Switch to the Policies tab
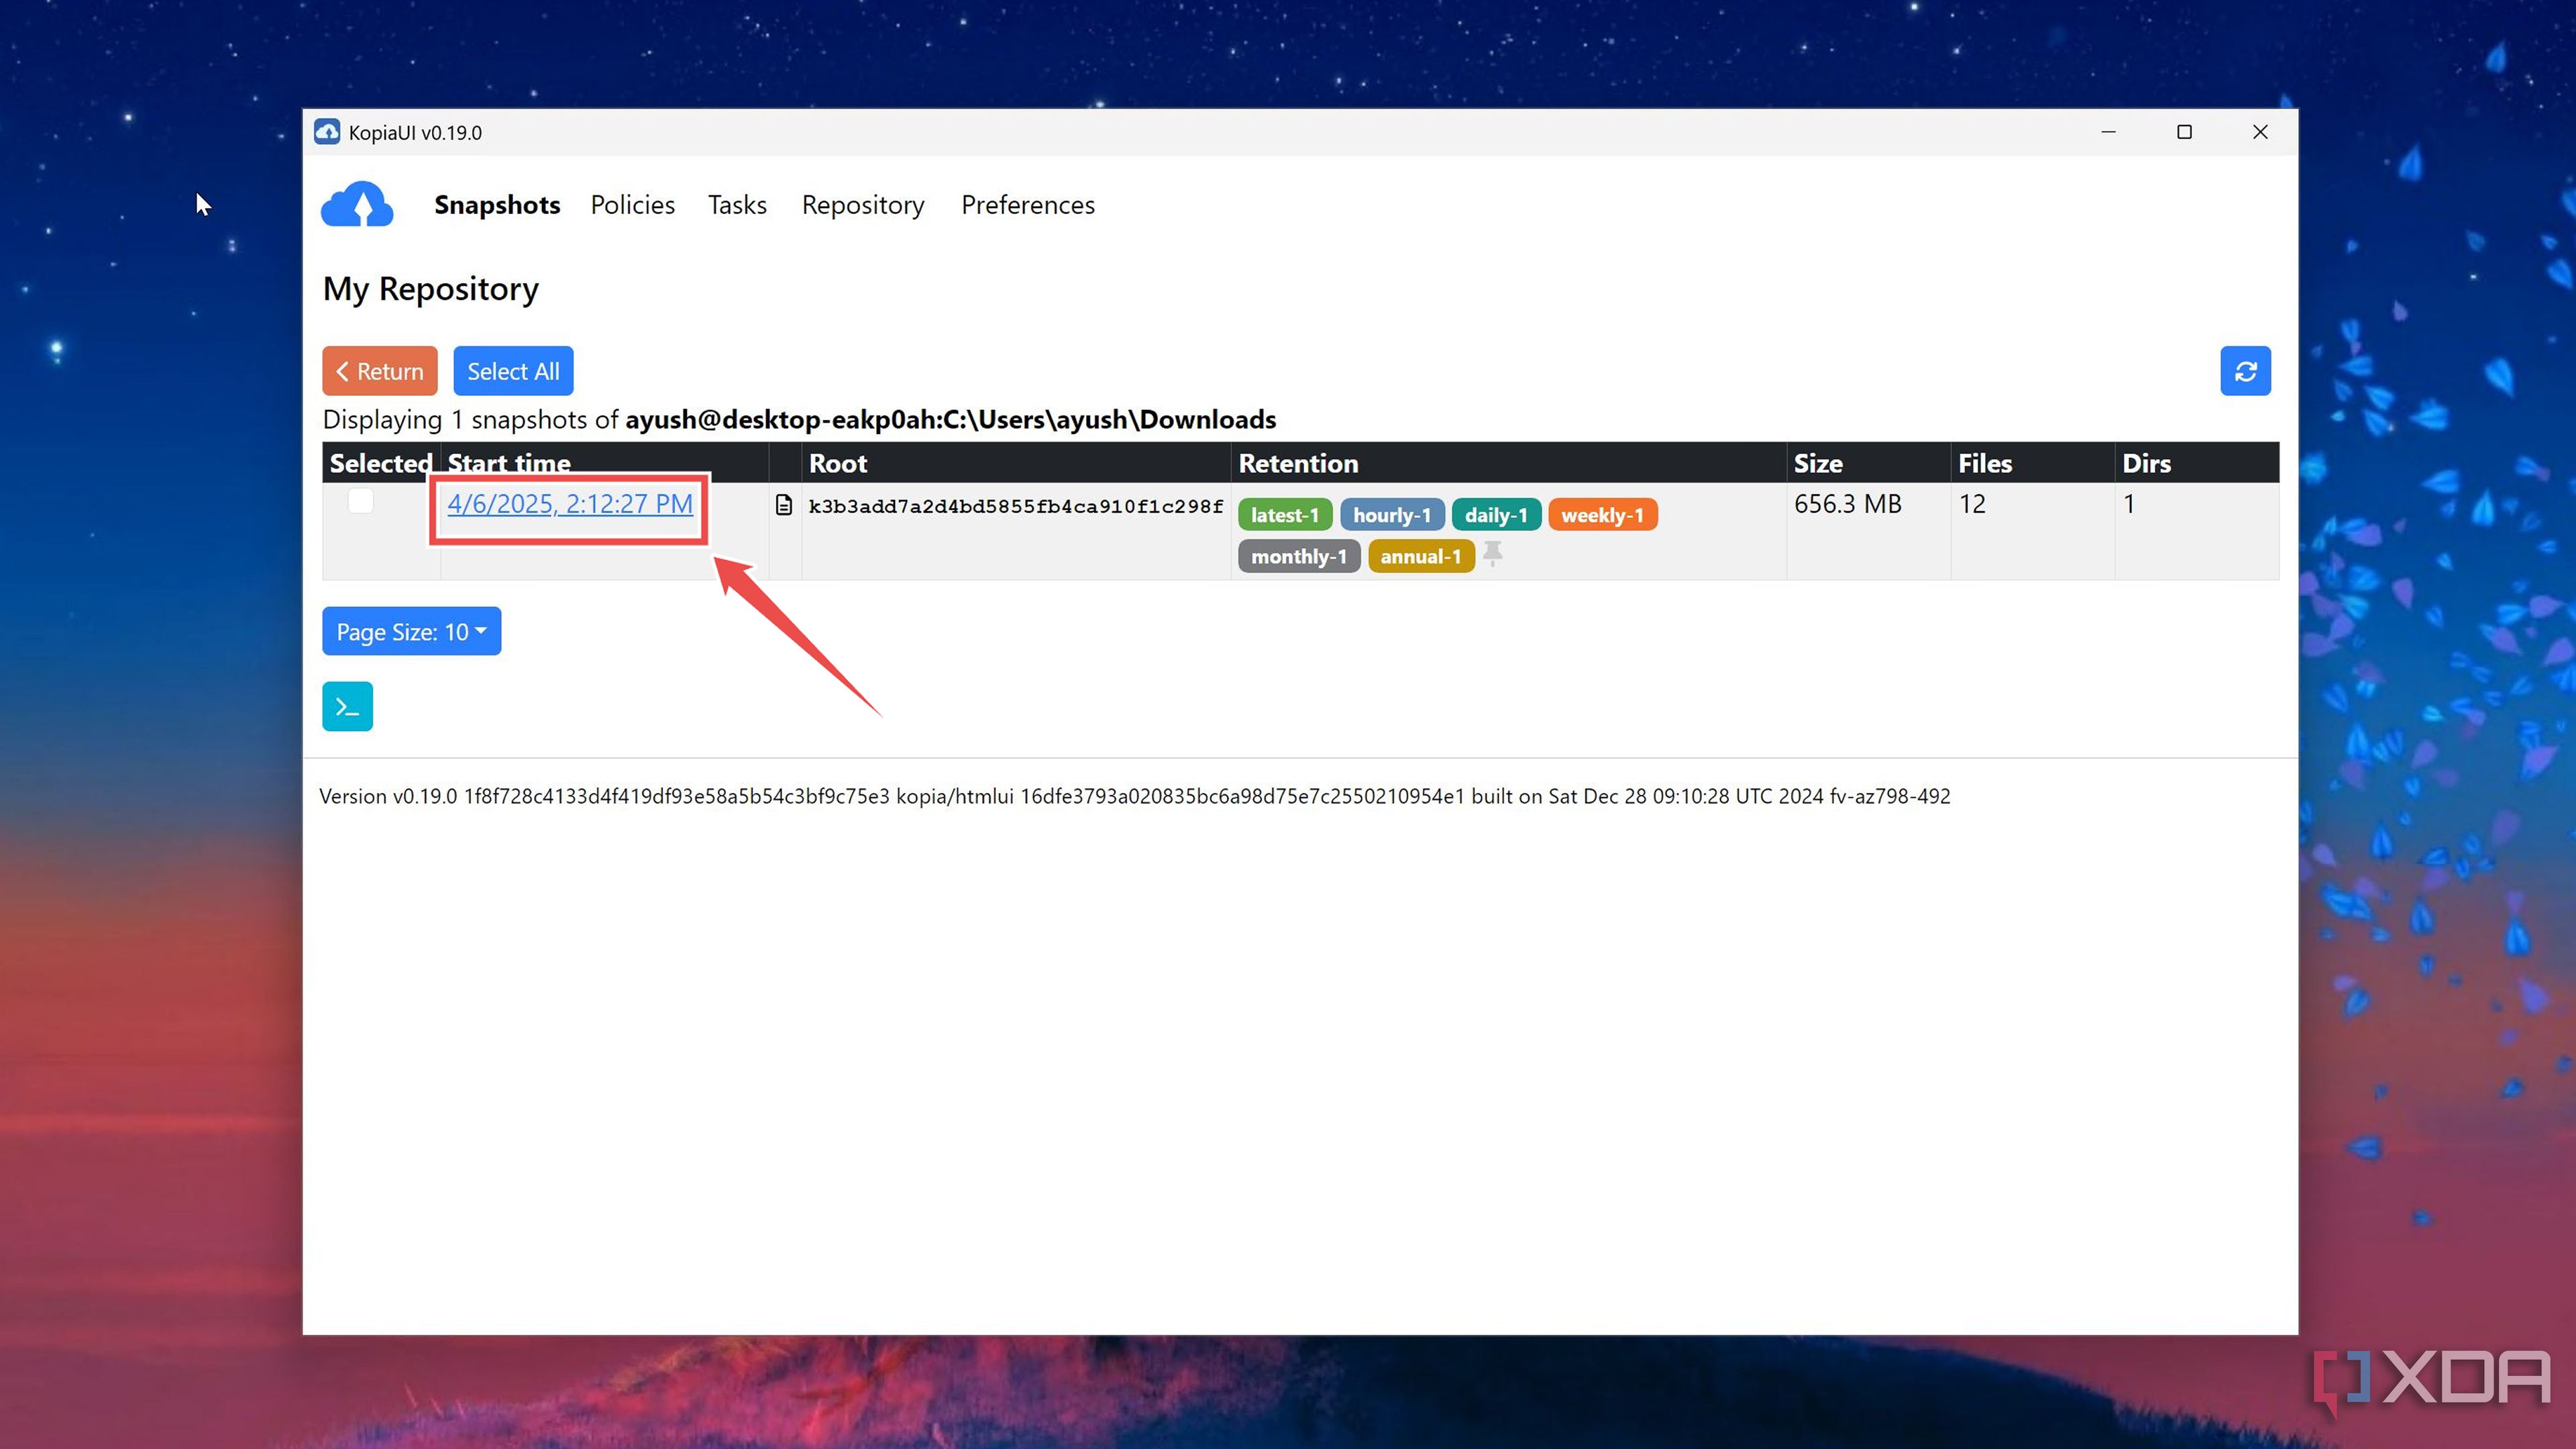Screen dimensions: 2576x1449 coord(632,204)
